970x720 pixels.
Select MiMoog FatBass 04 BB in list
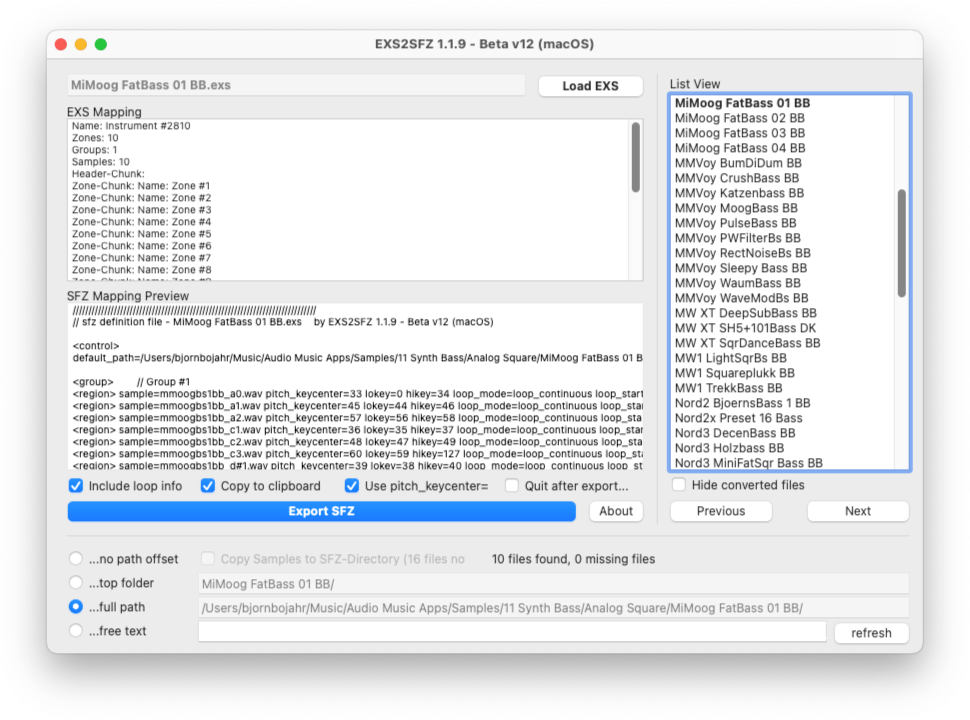tap(740, 148)
